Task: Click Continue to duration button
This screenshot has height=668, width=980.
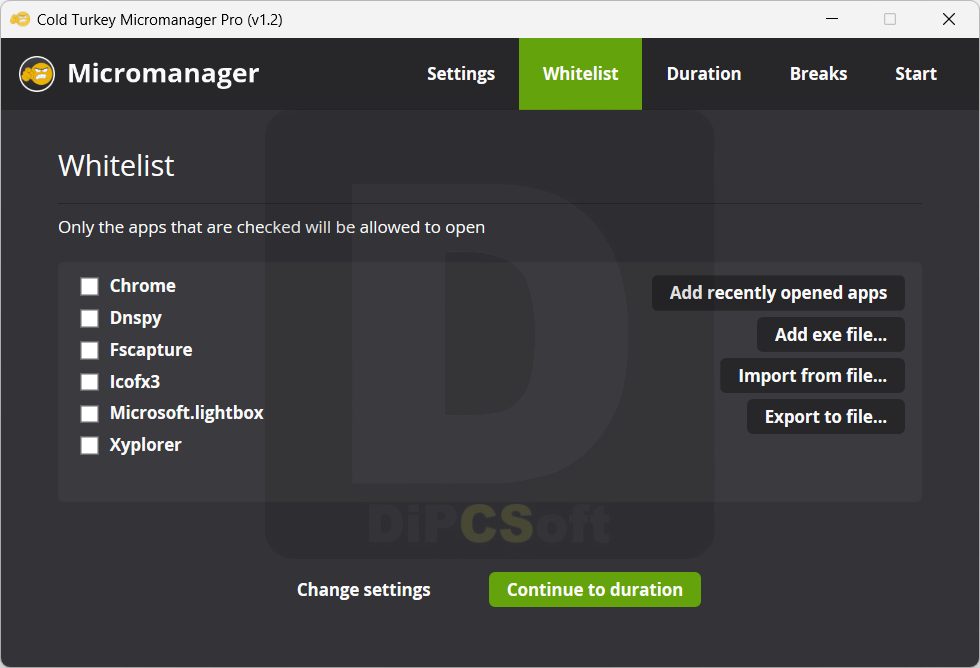Action: (594, 590)
